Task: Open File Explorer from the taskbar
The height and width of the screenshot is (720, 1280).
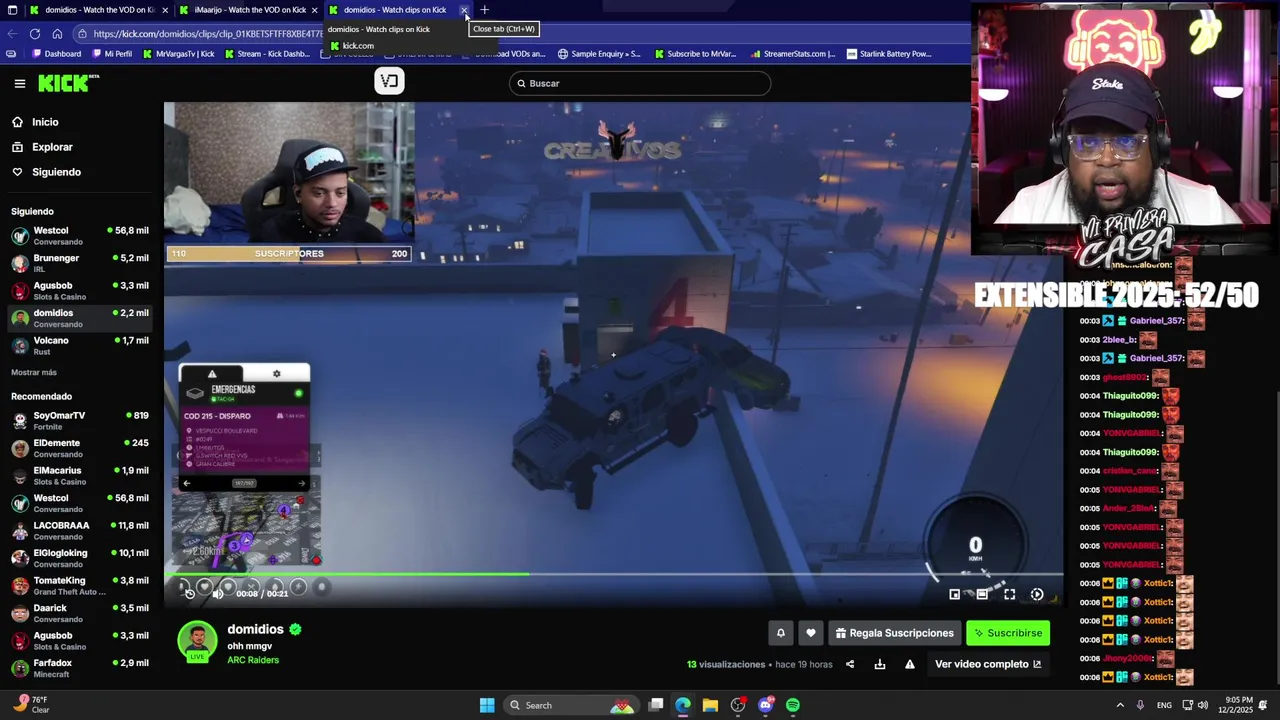Action: (x=710, y=705)
